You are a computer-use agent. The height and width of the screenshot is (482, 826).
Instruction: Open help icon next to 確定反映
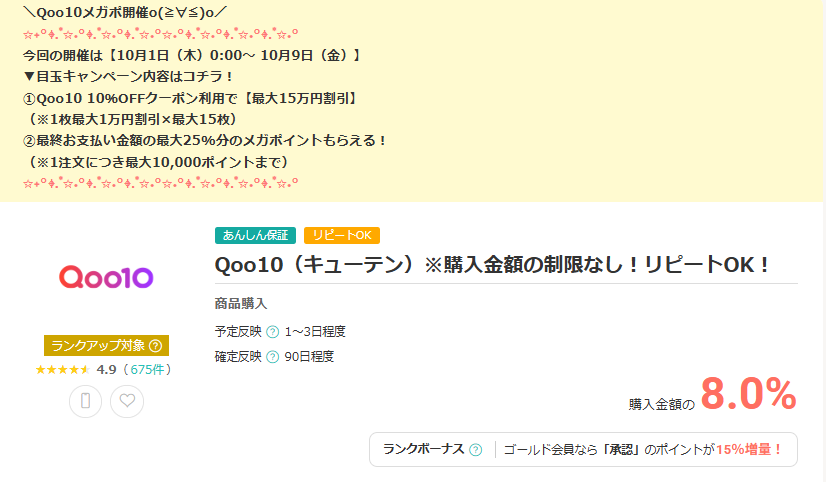coord(272,357)
